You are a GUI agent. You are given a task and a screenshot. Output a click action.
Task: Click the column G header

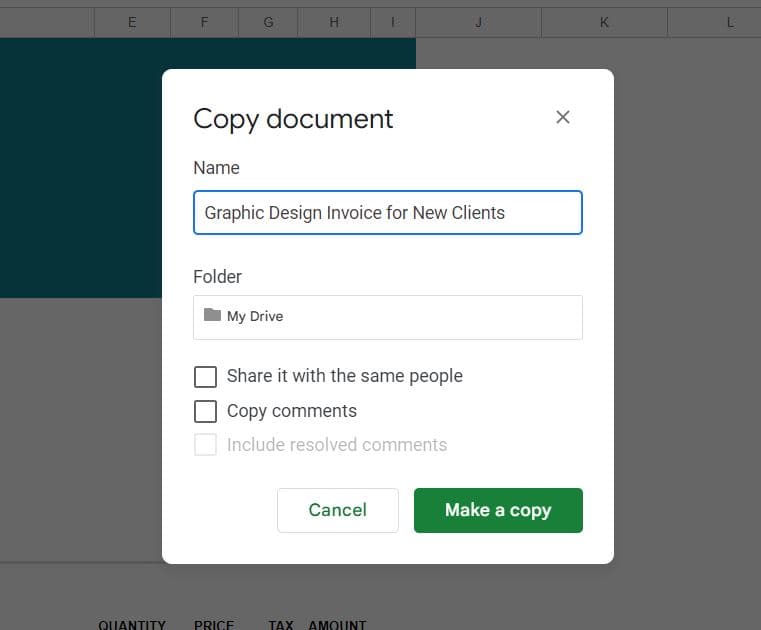[268, 22]
